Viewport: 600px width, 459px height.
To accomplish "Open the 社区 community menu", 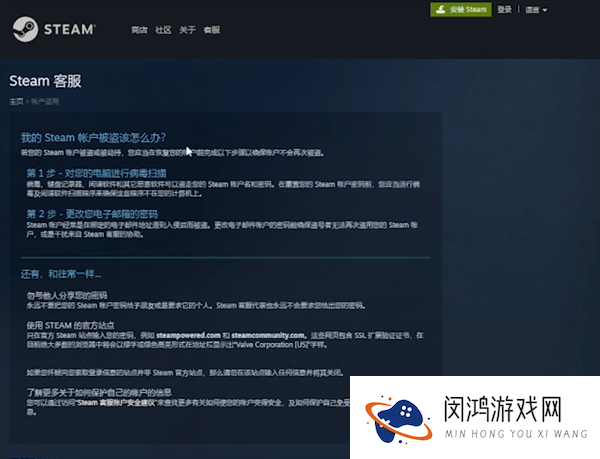I will click(x=163, y=30).
